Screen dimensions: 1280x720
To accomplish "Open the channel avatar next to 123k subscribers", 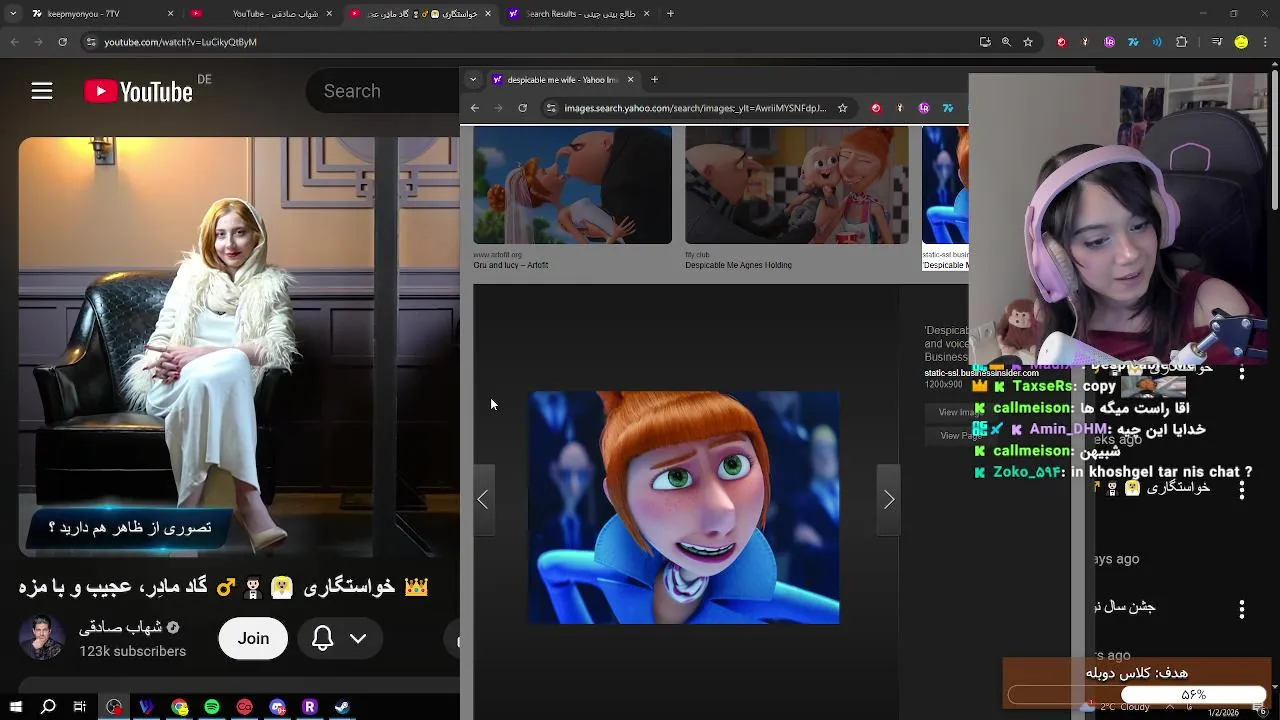I will [x=42, y=638].
